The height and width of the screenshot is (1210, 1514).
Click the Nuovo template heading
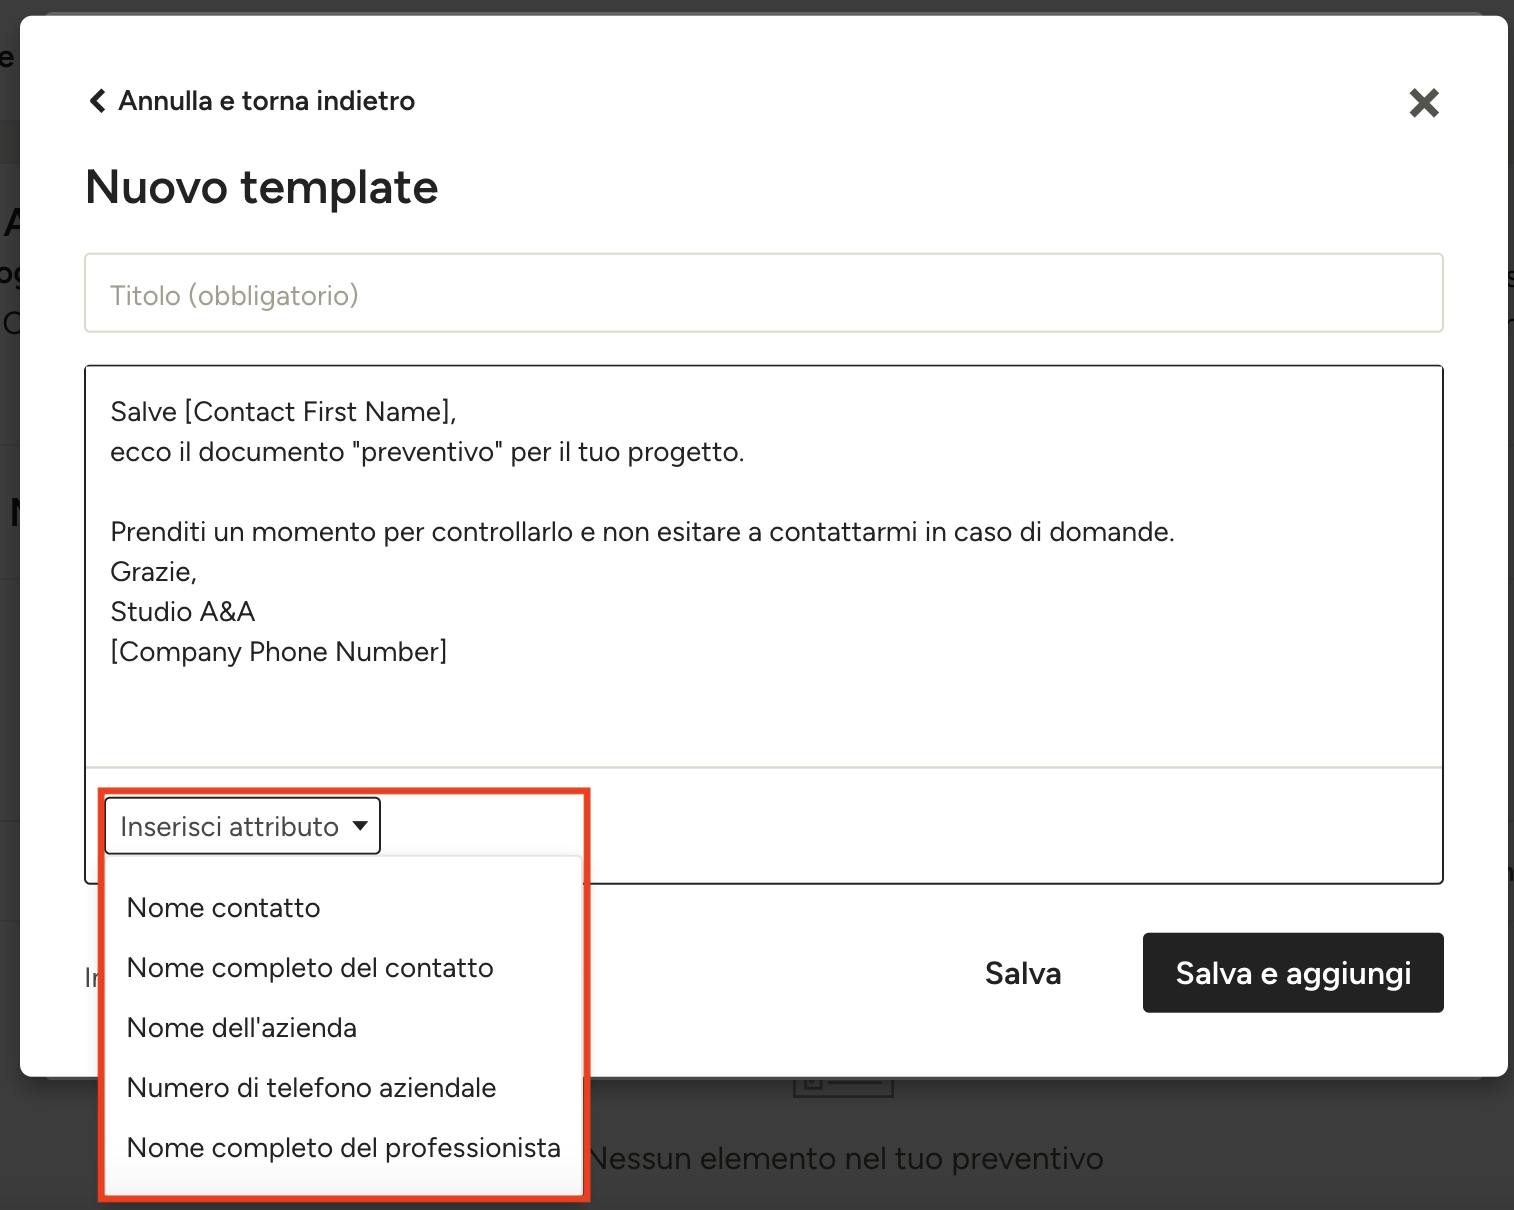[x=262, y=187]
